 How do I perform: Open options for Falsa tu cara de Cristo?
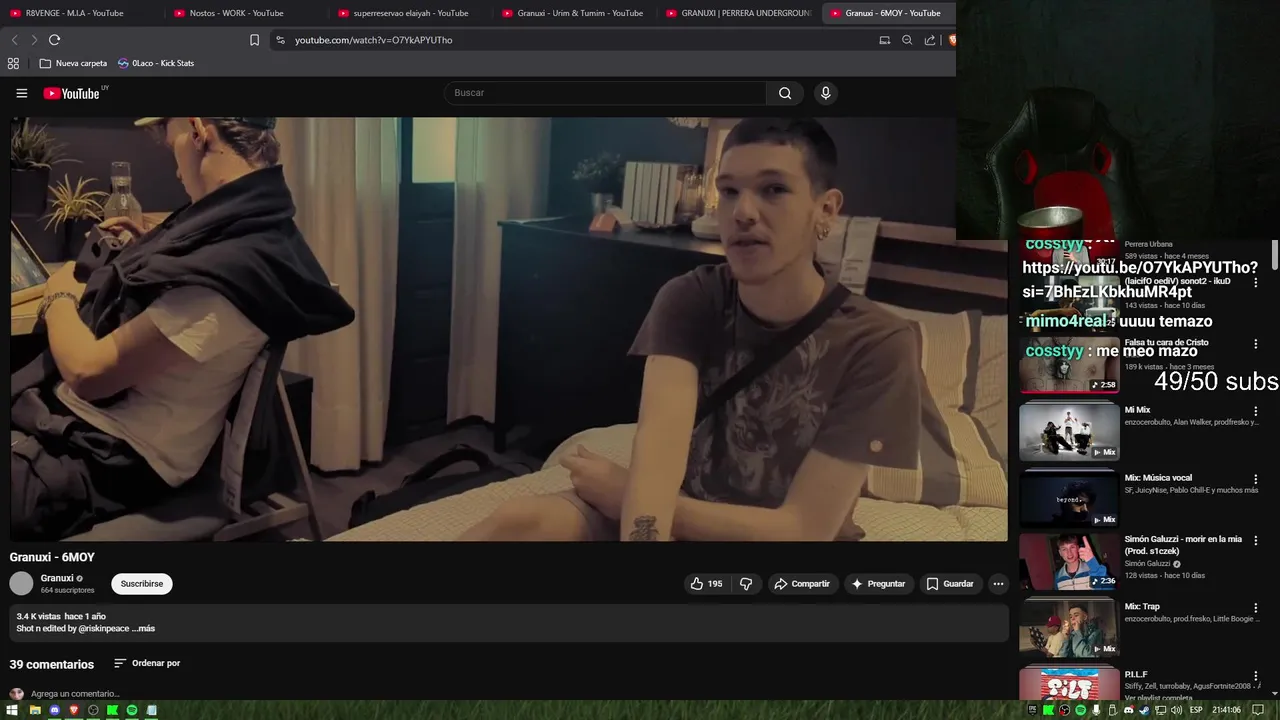coord(1256,344)
